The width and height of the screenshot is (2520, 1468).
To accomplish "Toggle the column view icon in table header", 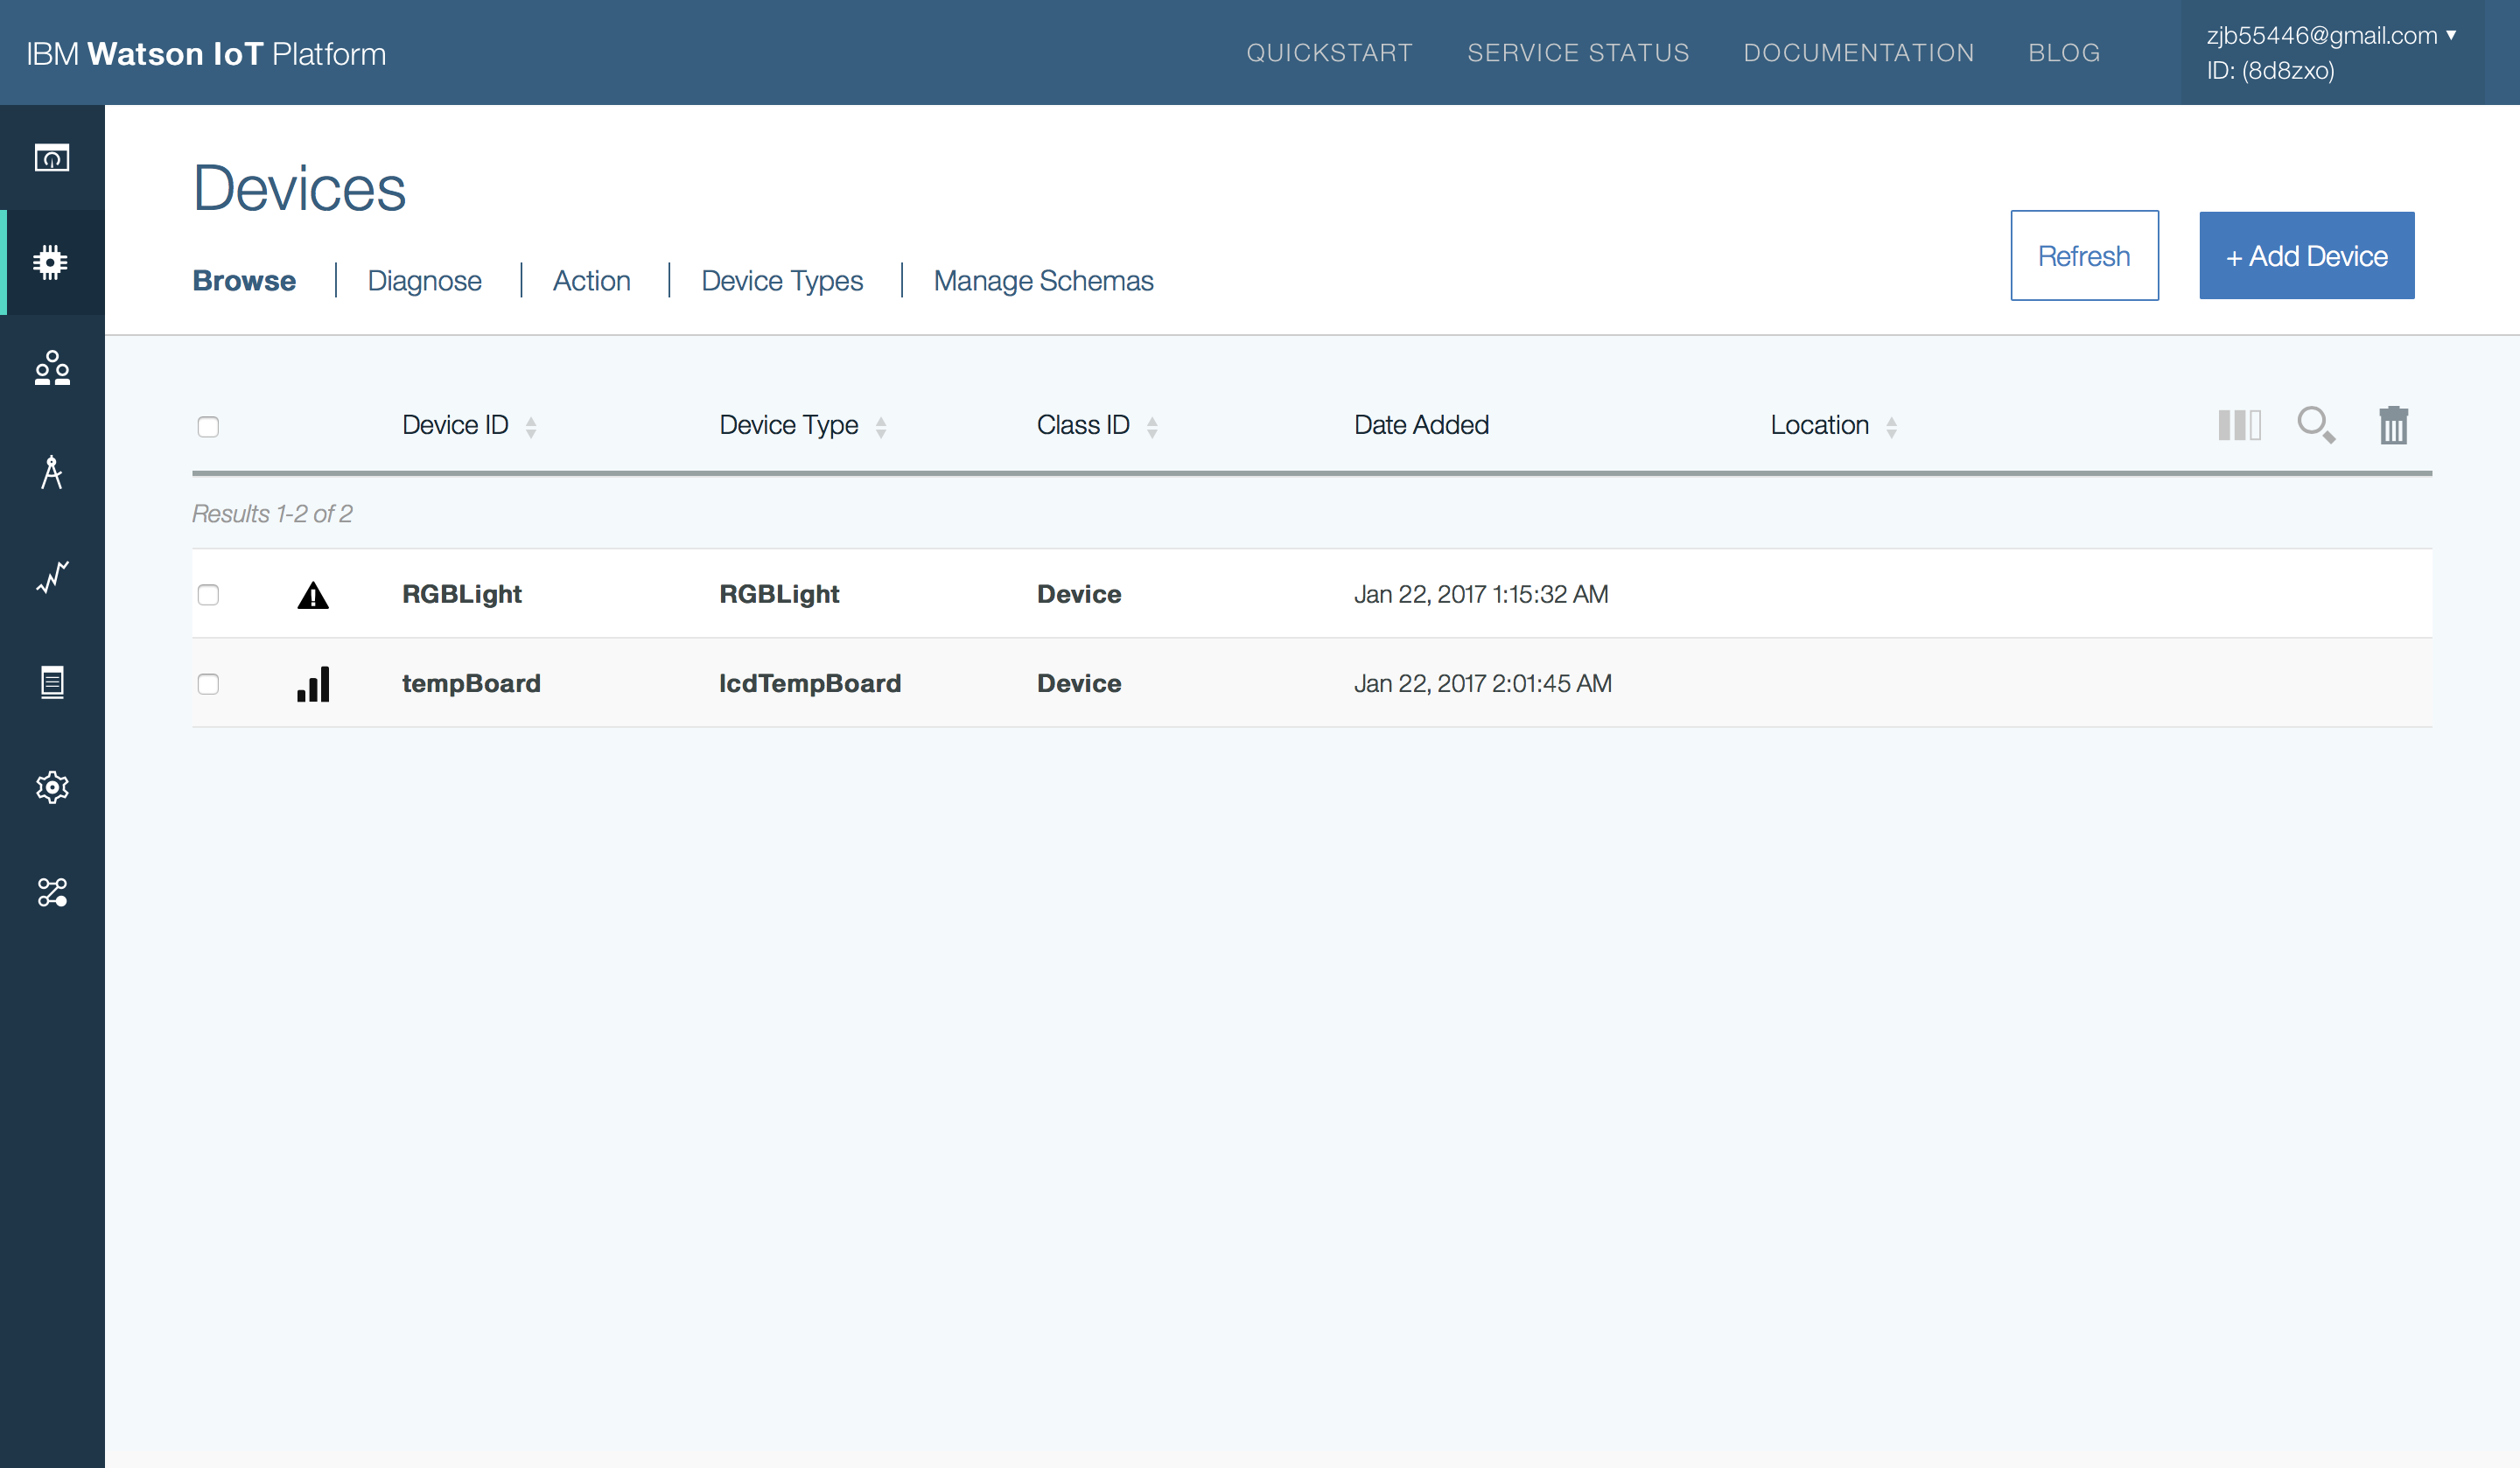I will 2239,425.
